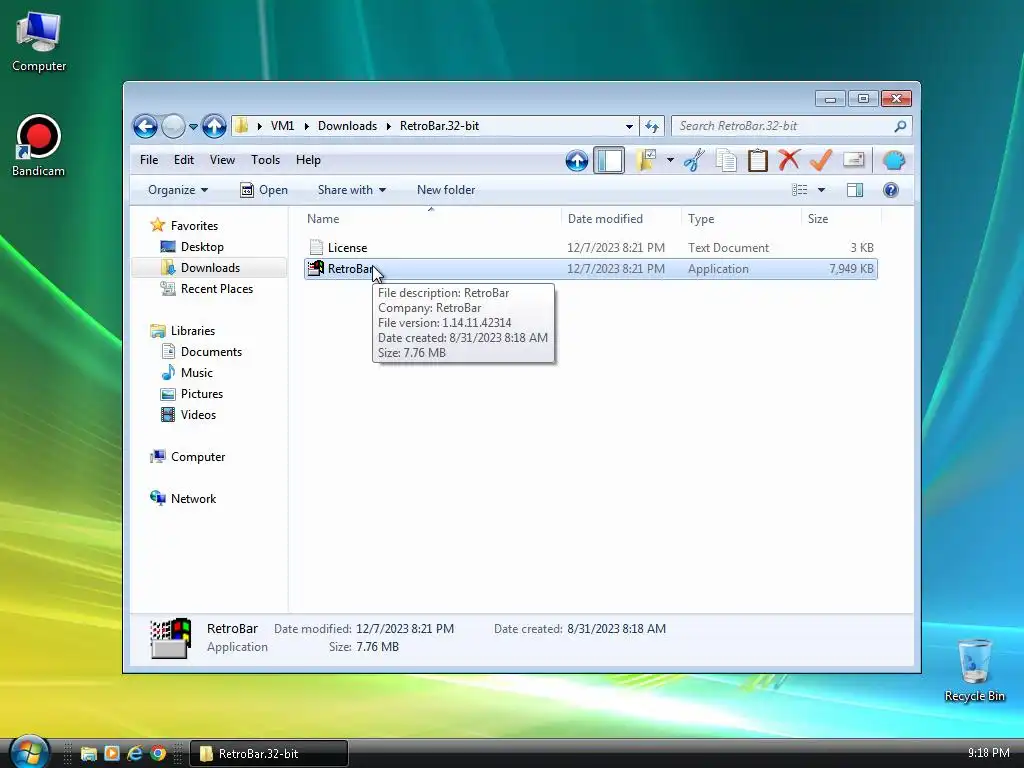1024x768 pixels.
Task: Click Libraries in the navigation pane
Action: coord(193,331)
